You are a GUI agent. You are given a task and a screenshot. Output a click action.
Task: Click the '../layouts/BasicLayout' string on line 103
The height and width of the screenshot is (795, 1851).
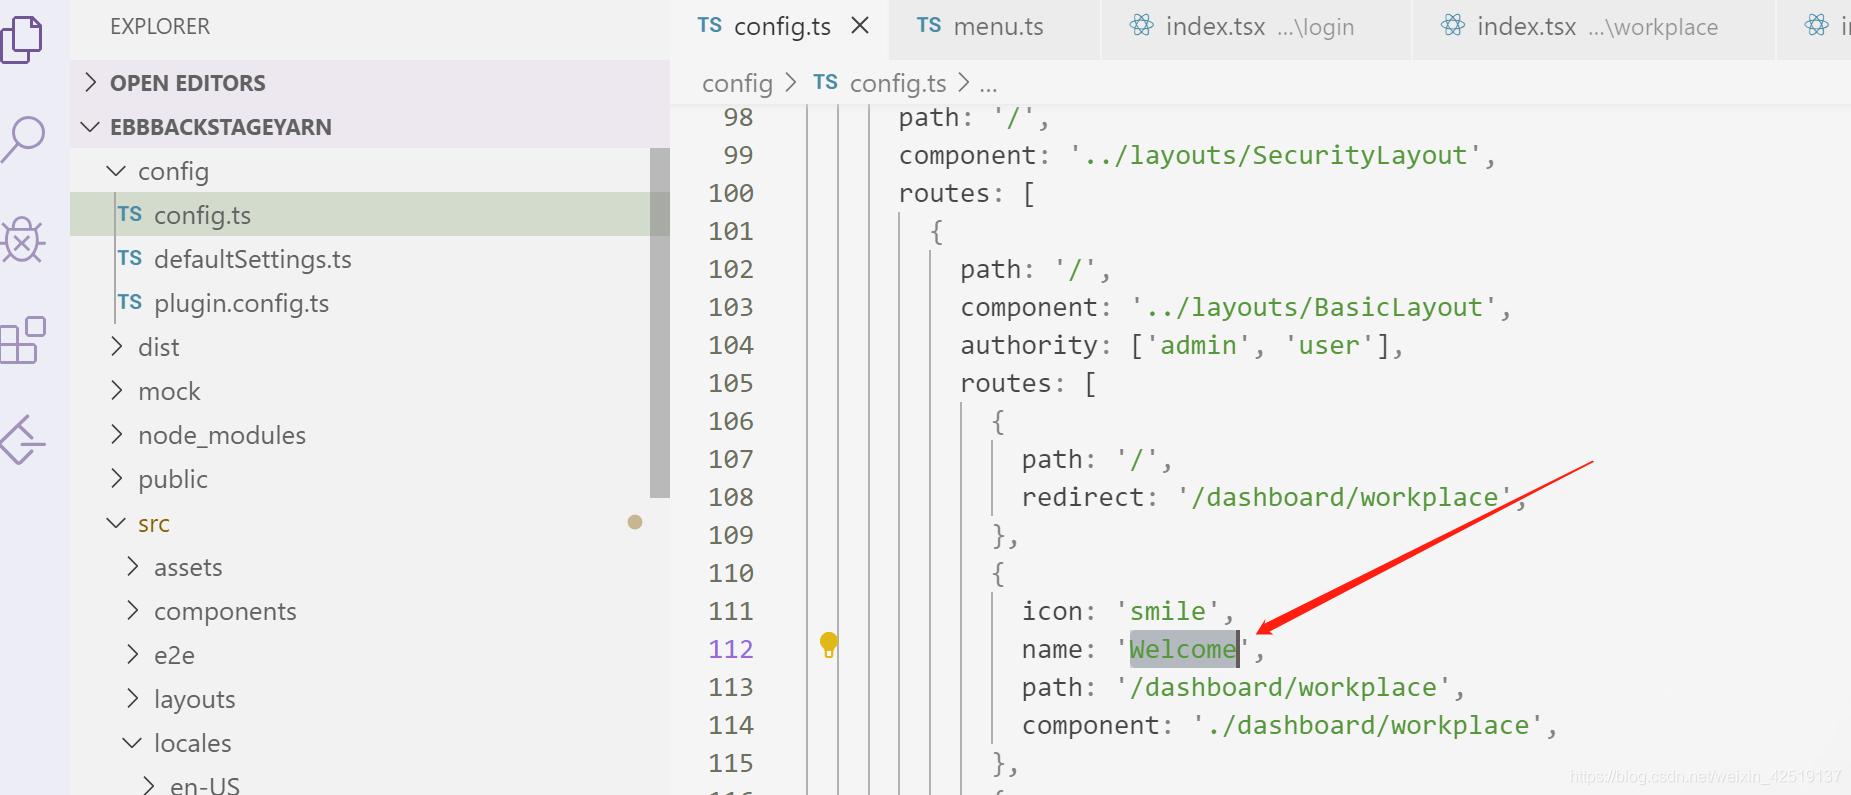[x=1313, y=307]
